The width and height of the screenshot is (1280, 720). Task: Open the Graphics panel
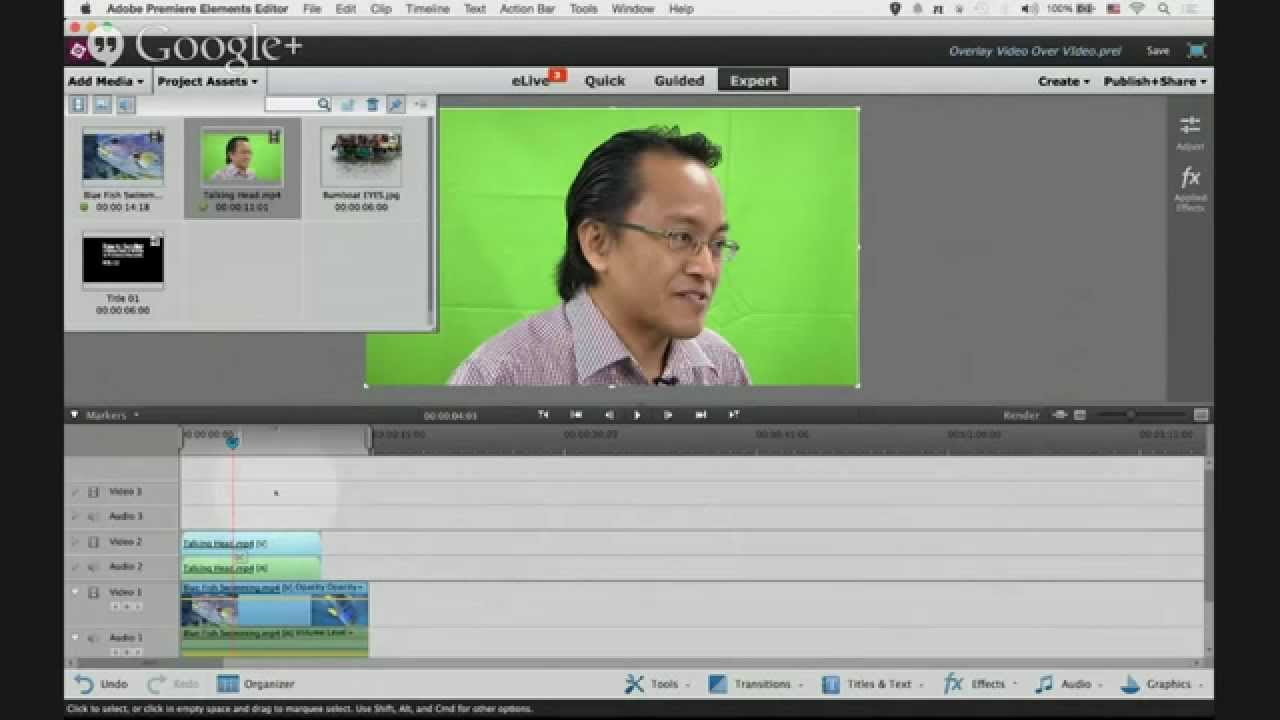[x=1162, y=684]
